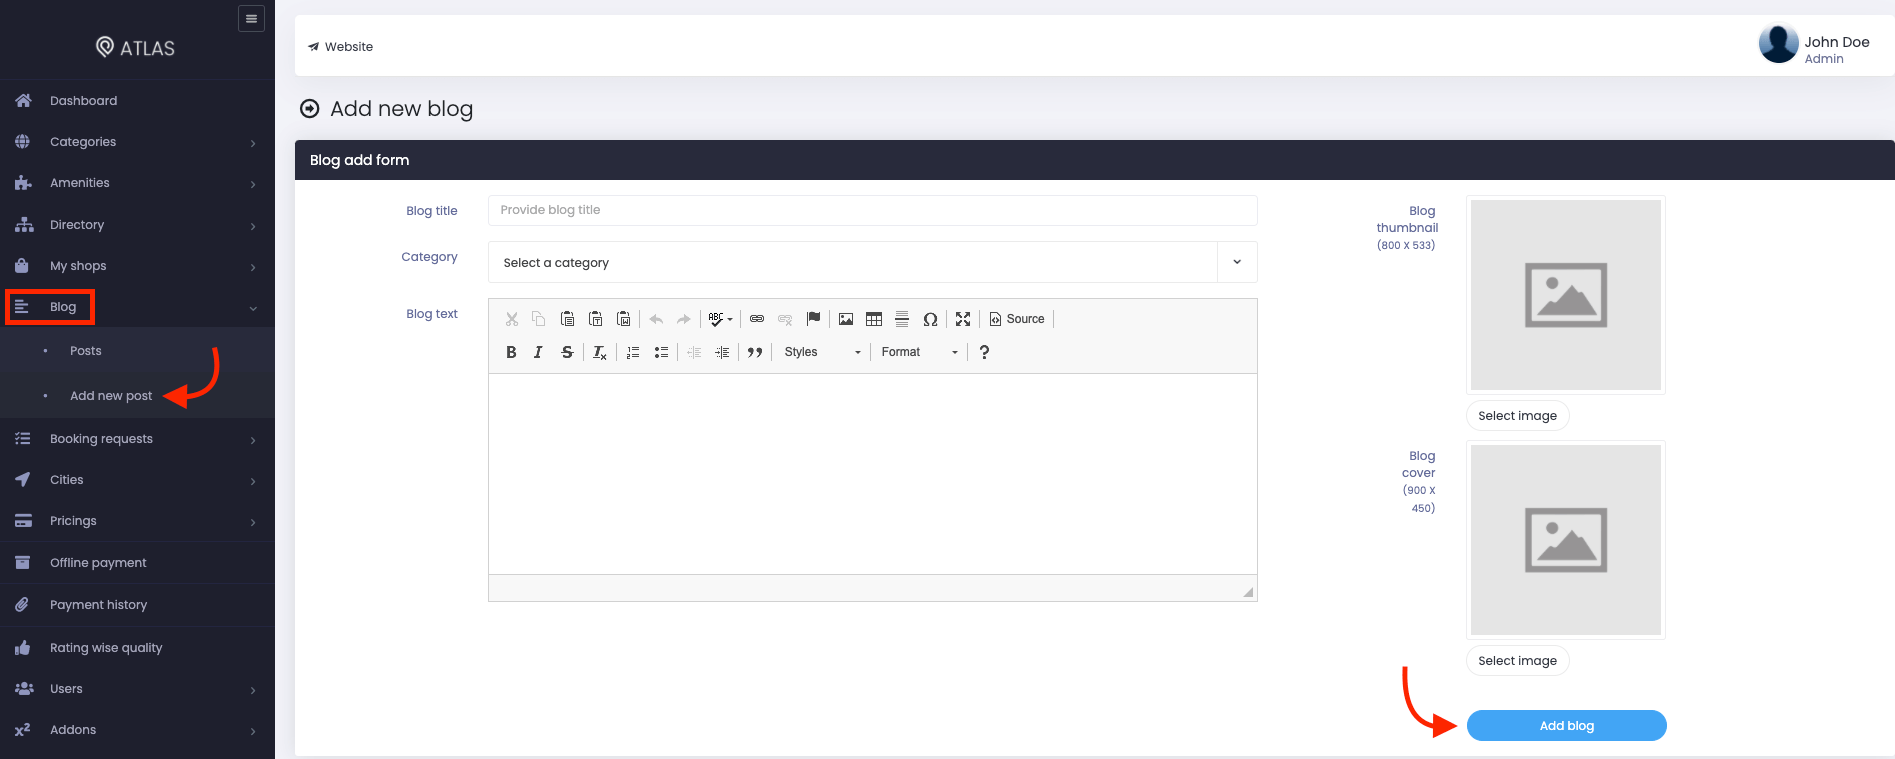Open the John Doe profile menu
This screenshot has height=759, width=1895.
click(x=1814, y=45)
